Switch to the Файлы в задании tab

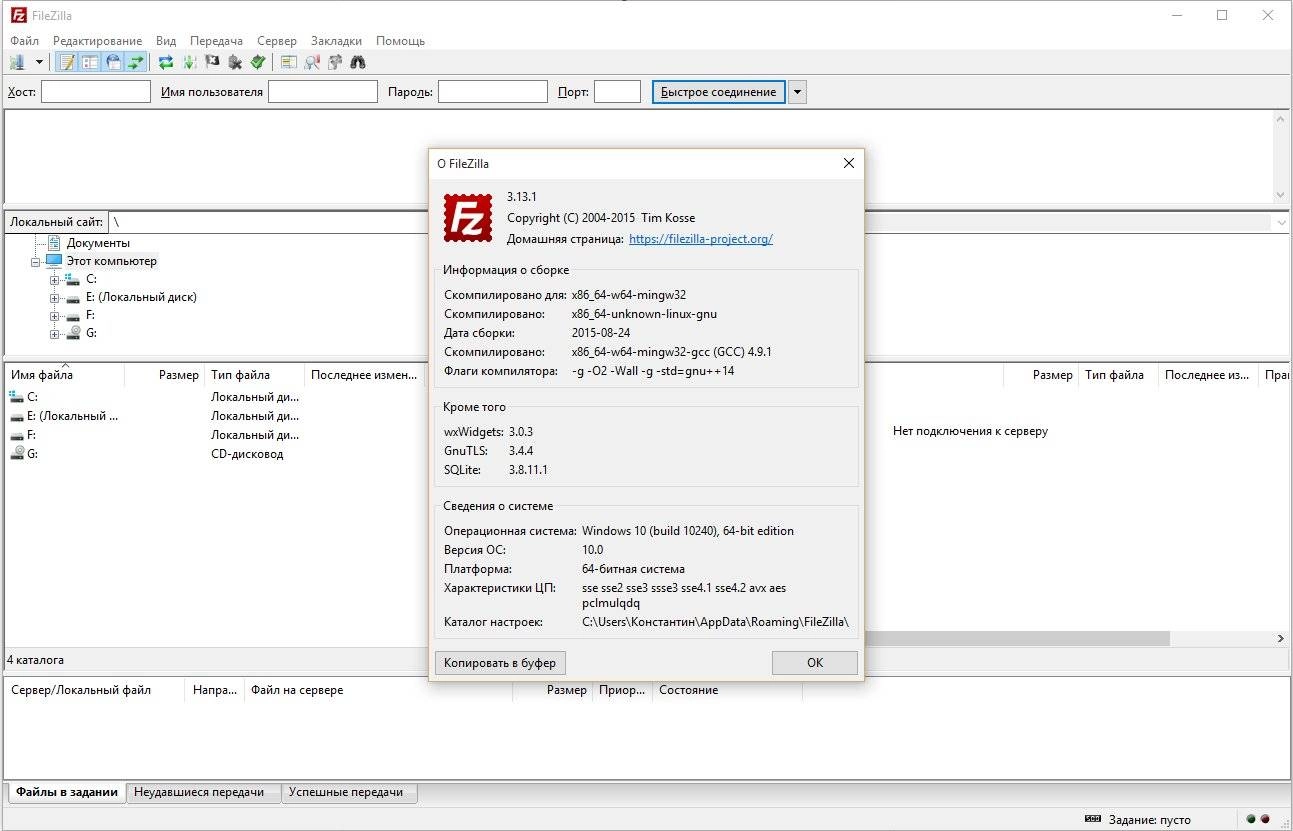click(x=67, y=792)
